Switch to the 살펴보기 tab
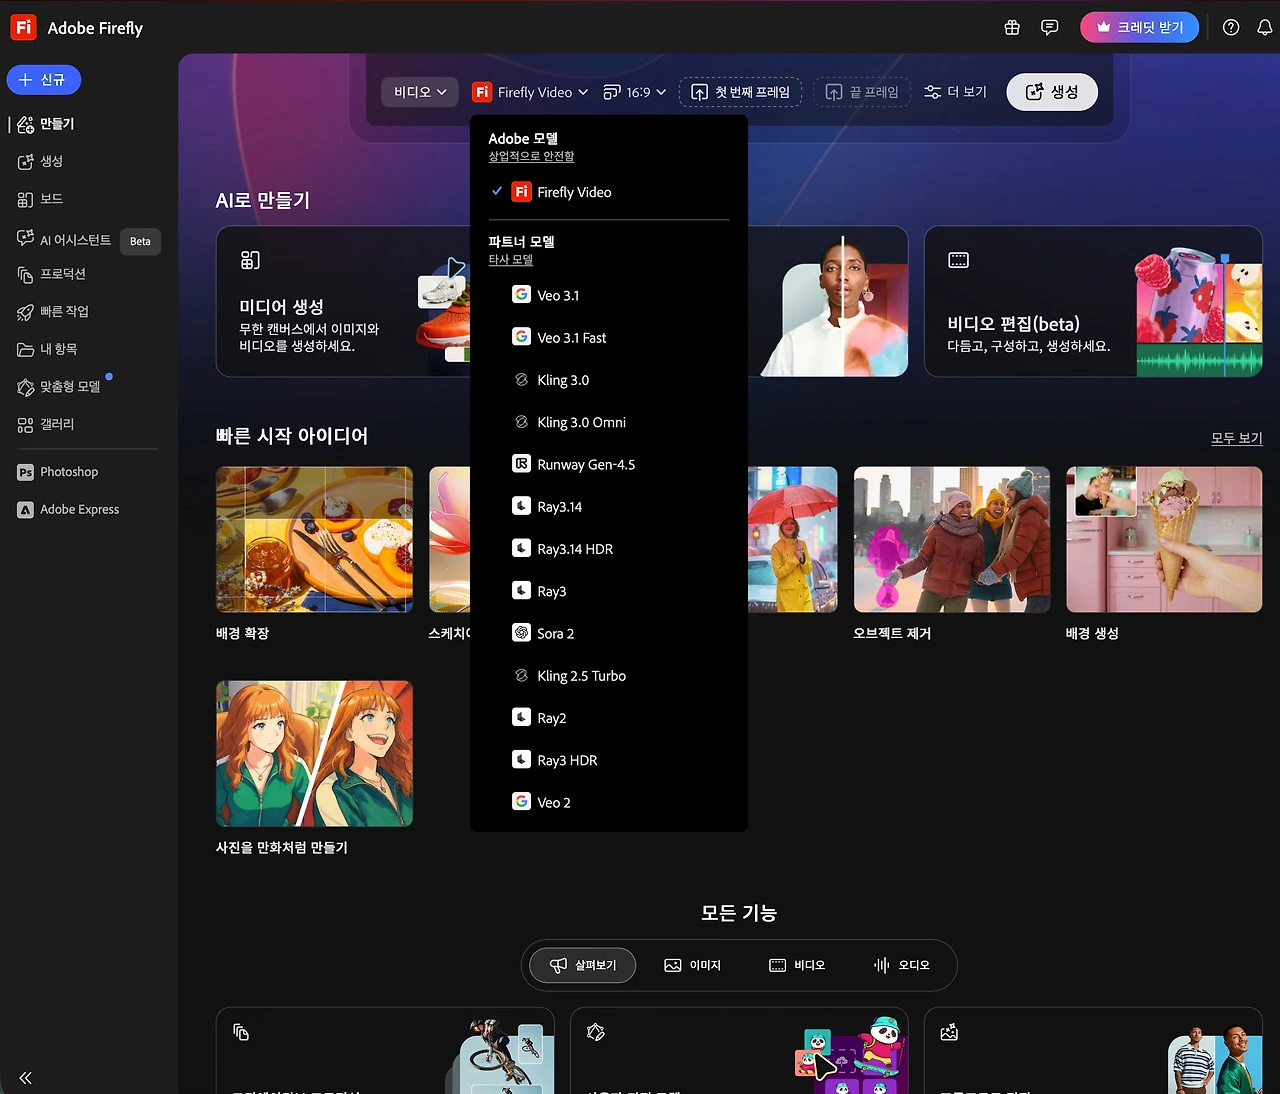 pyautogui.click(x=583, y=965)
